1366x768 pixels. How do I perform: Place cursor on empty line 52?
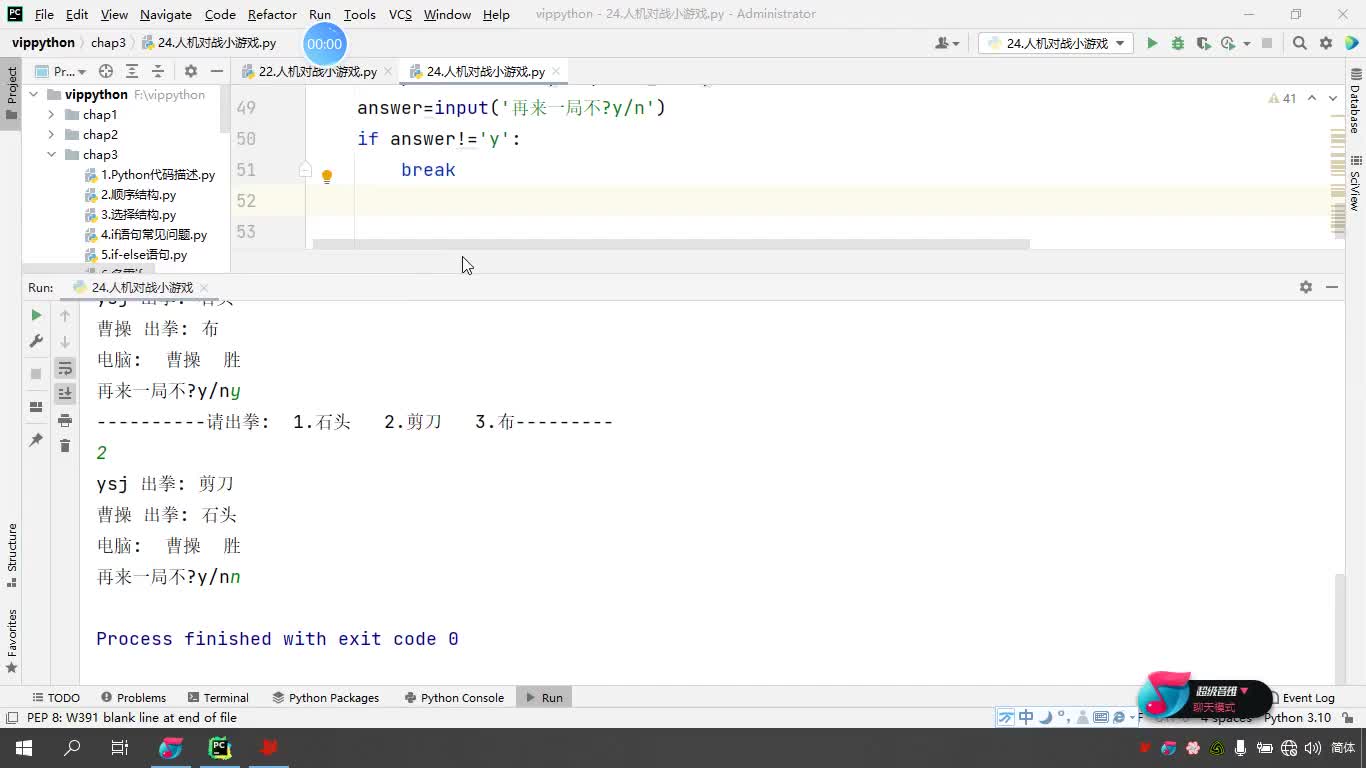820,201
